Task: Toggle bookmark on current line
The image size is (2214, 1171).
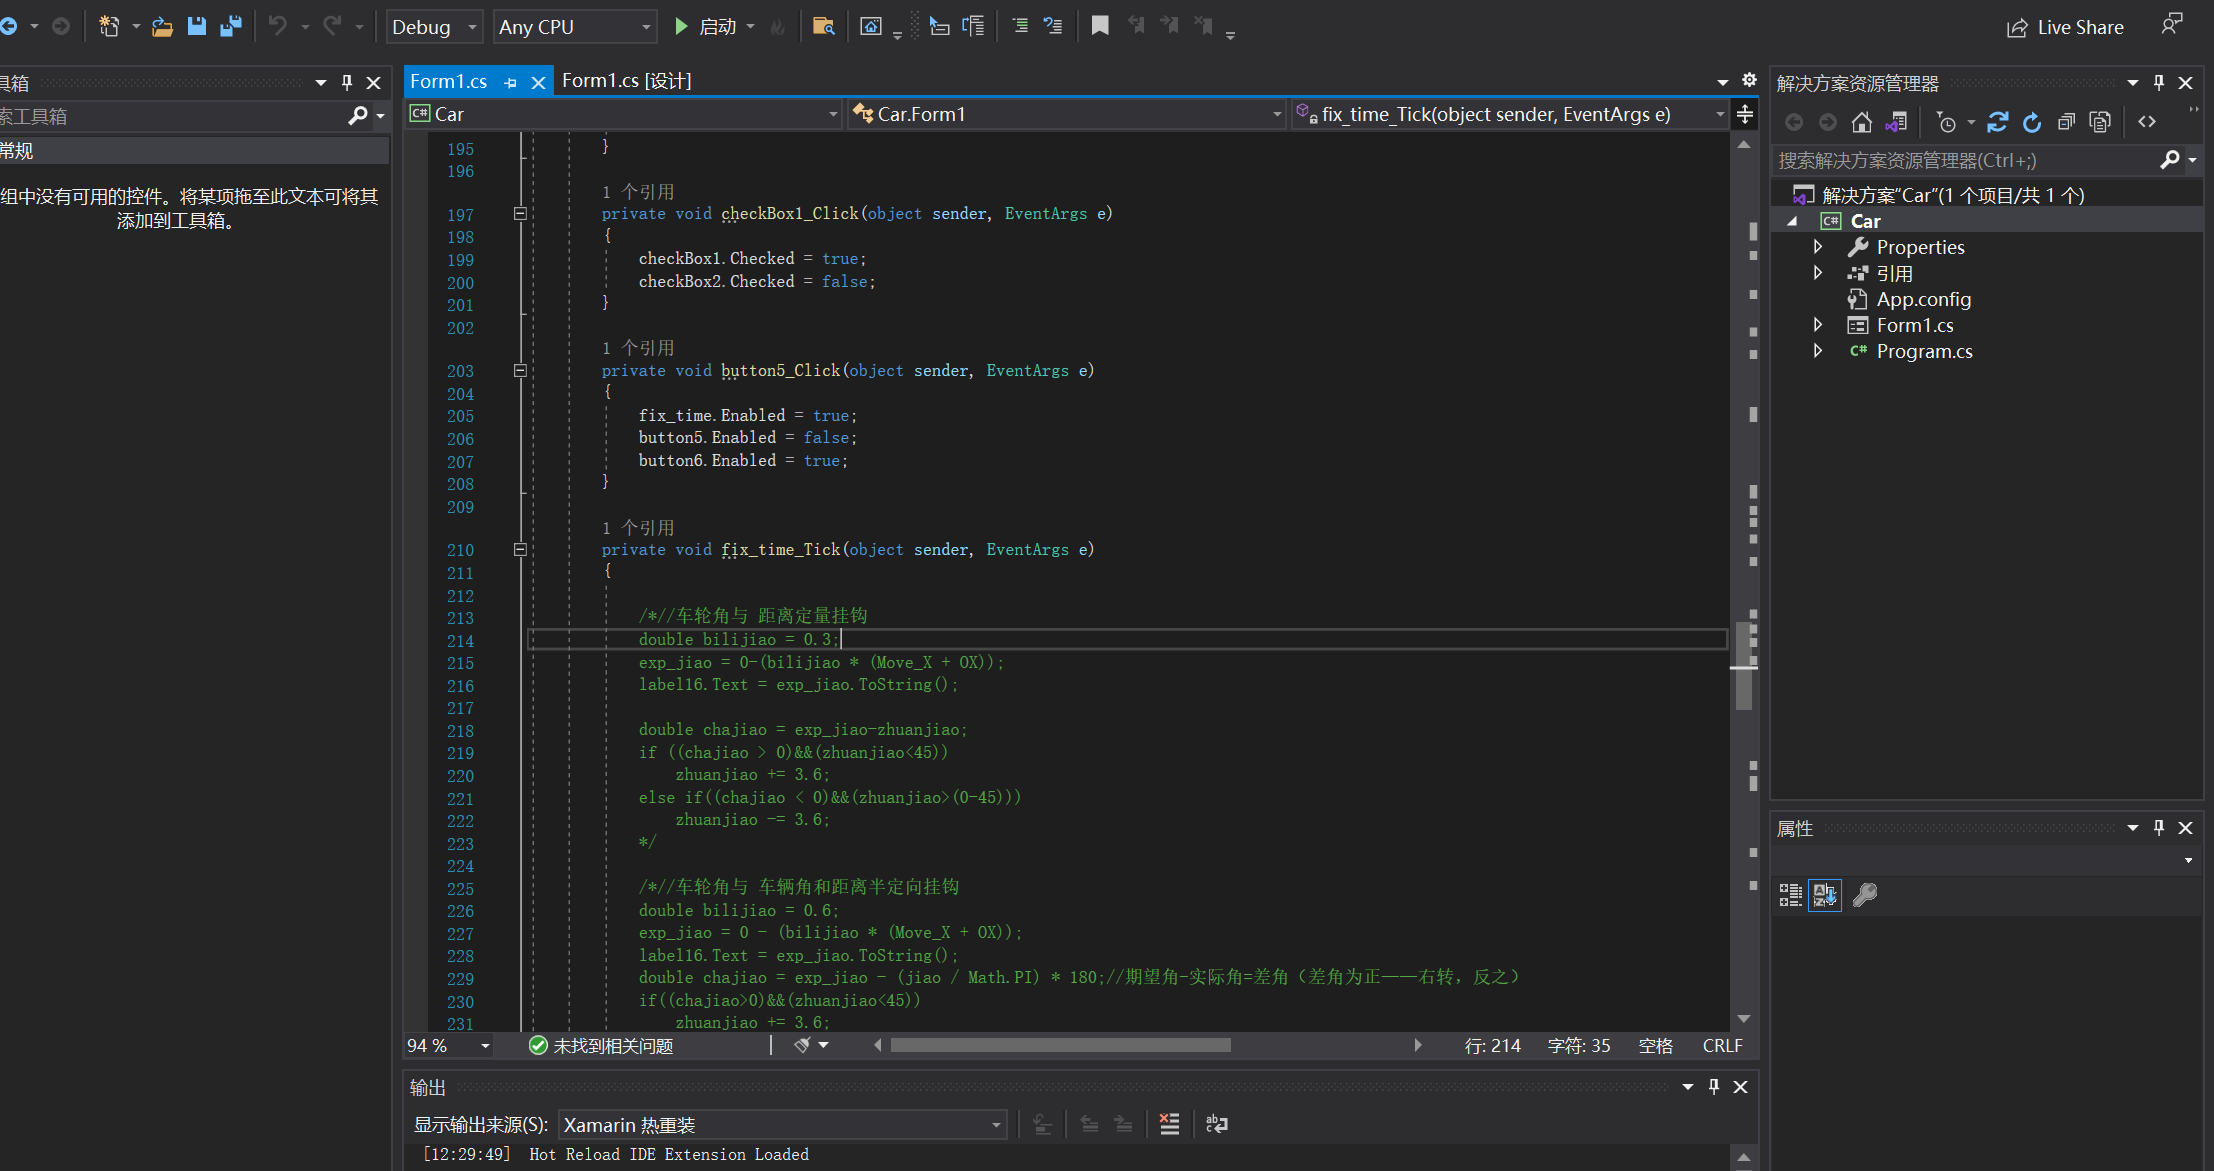Action: click(1100, 26)
